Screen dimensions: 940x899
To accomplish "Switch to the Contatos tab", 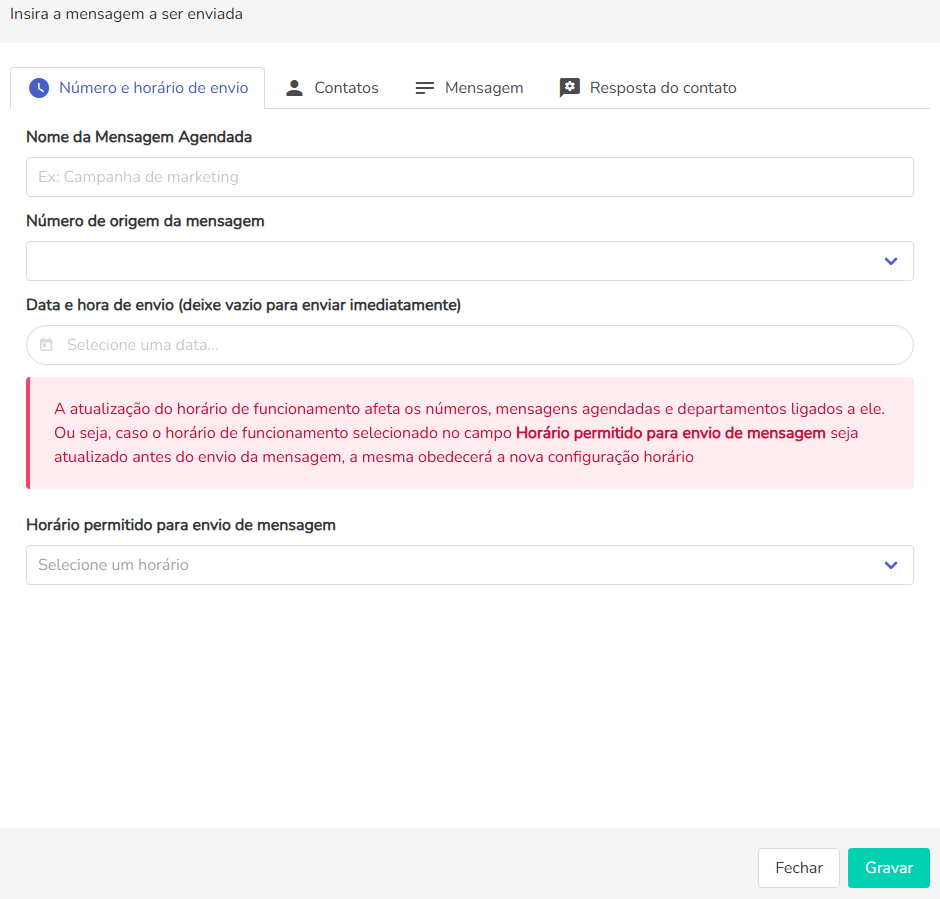I will 332,88.
